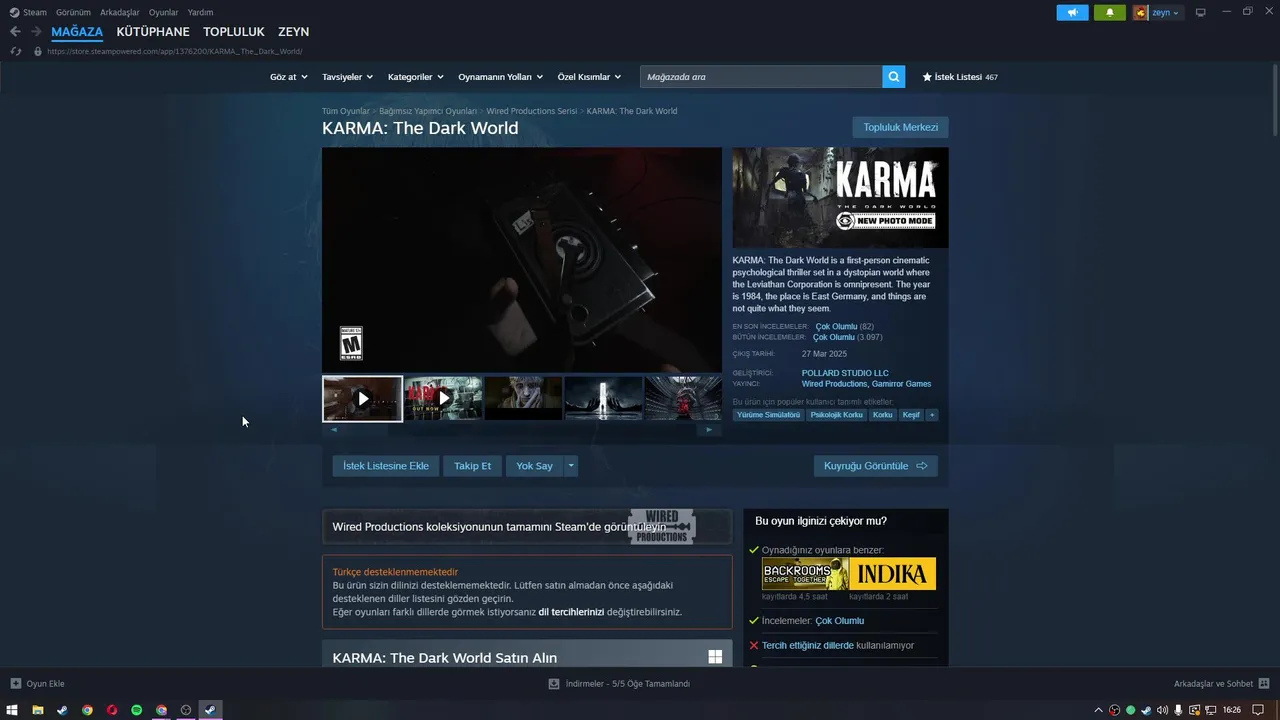1280x720 pixels.
Task: Click Wired Productions Serisi breadcrumb
Action: (x=532, y=111)
